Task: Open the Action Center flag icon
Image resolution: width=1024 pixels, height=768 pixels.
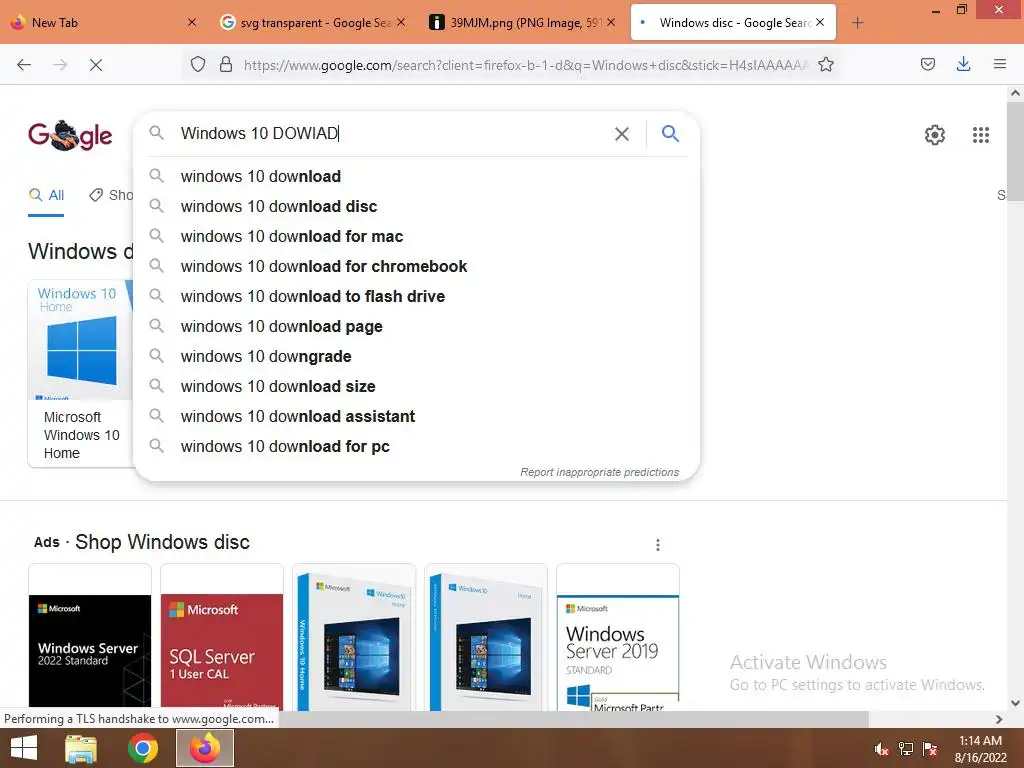Action: pos(930,749)
